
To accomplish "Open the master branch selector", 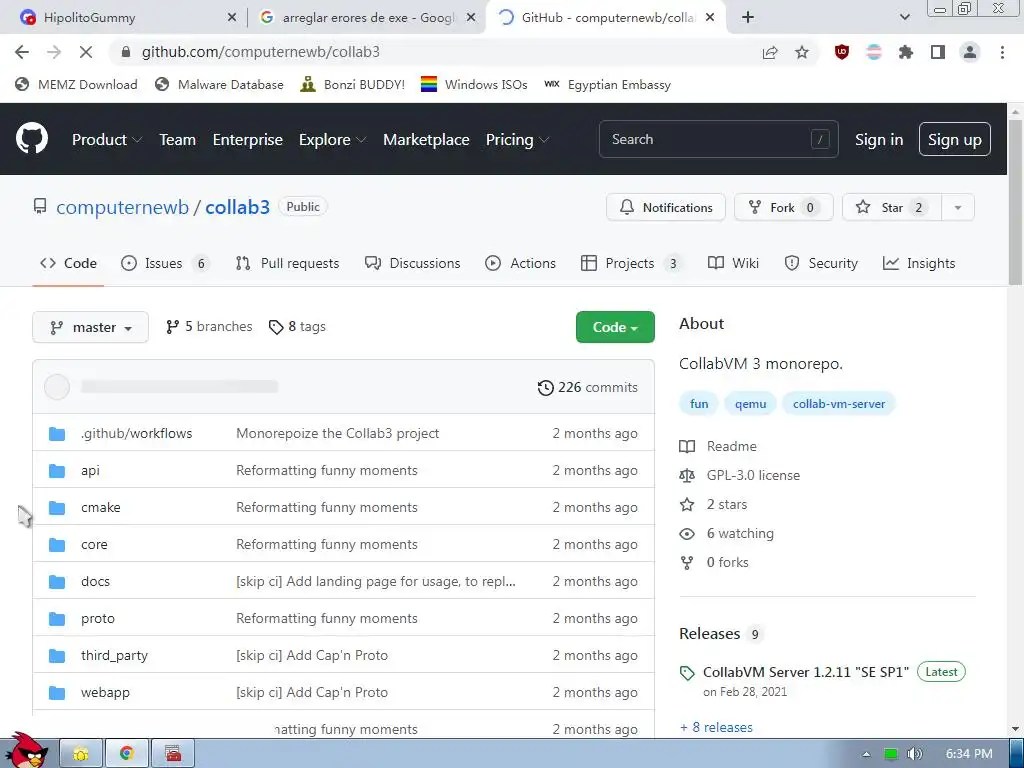I will 90,327.
